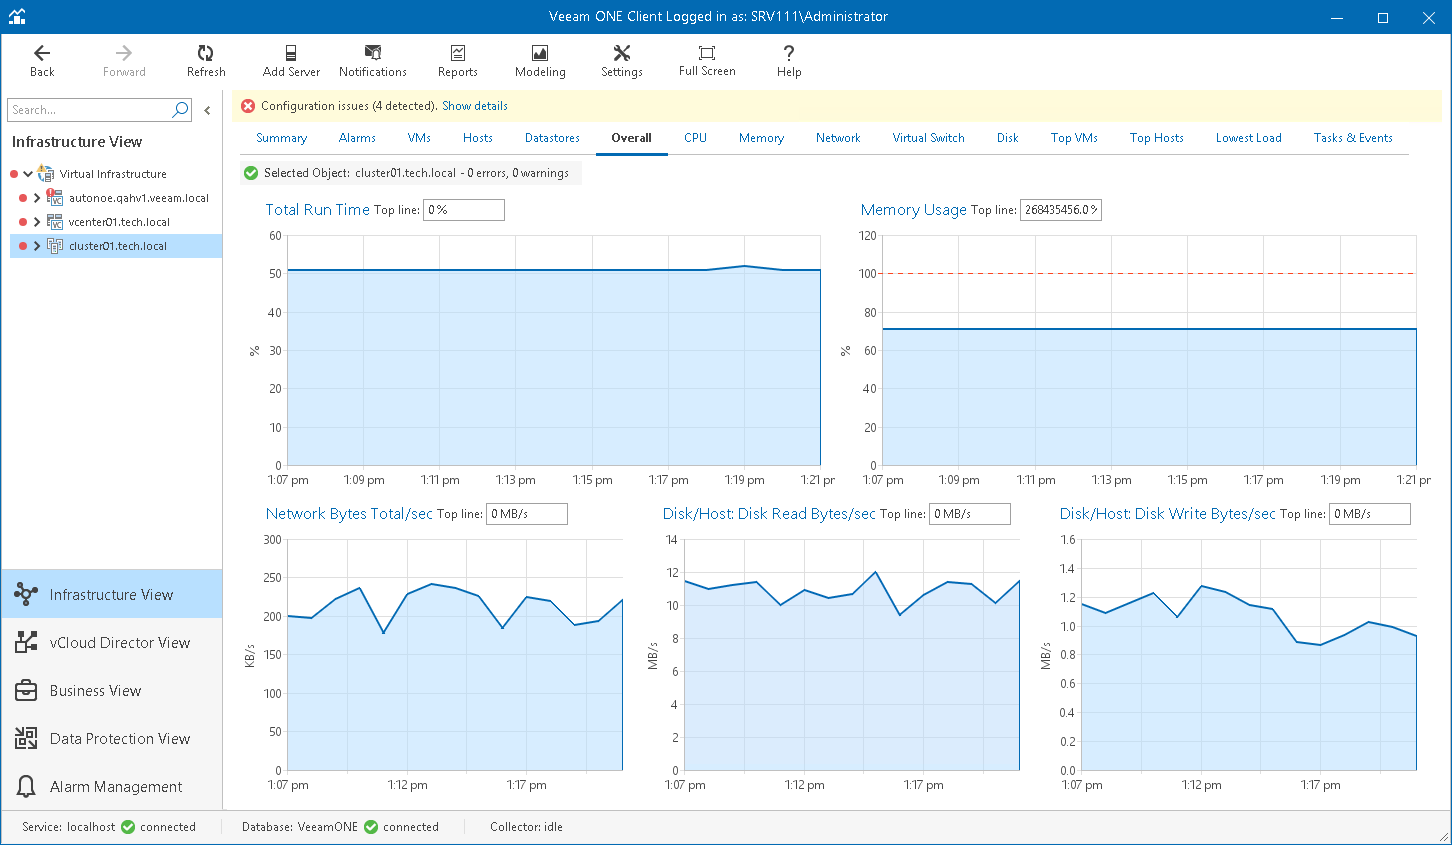
Task: Click the vCloud Director View icon
Action: (x=26, y=642)
